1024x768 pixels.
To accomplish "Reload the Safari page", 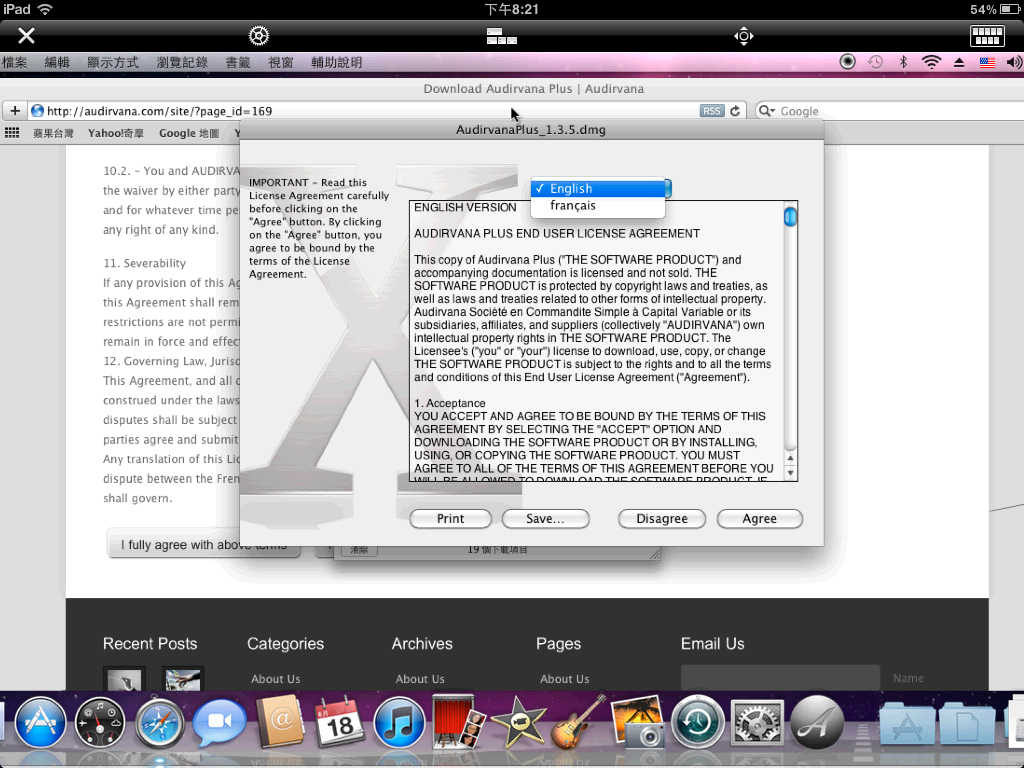I will coord(735,110).
